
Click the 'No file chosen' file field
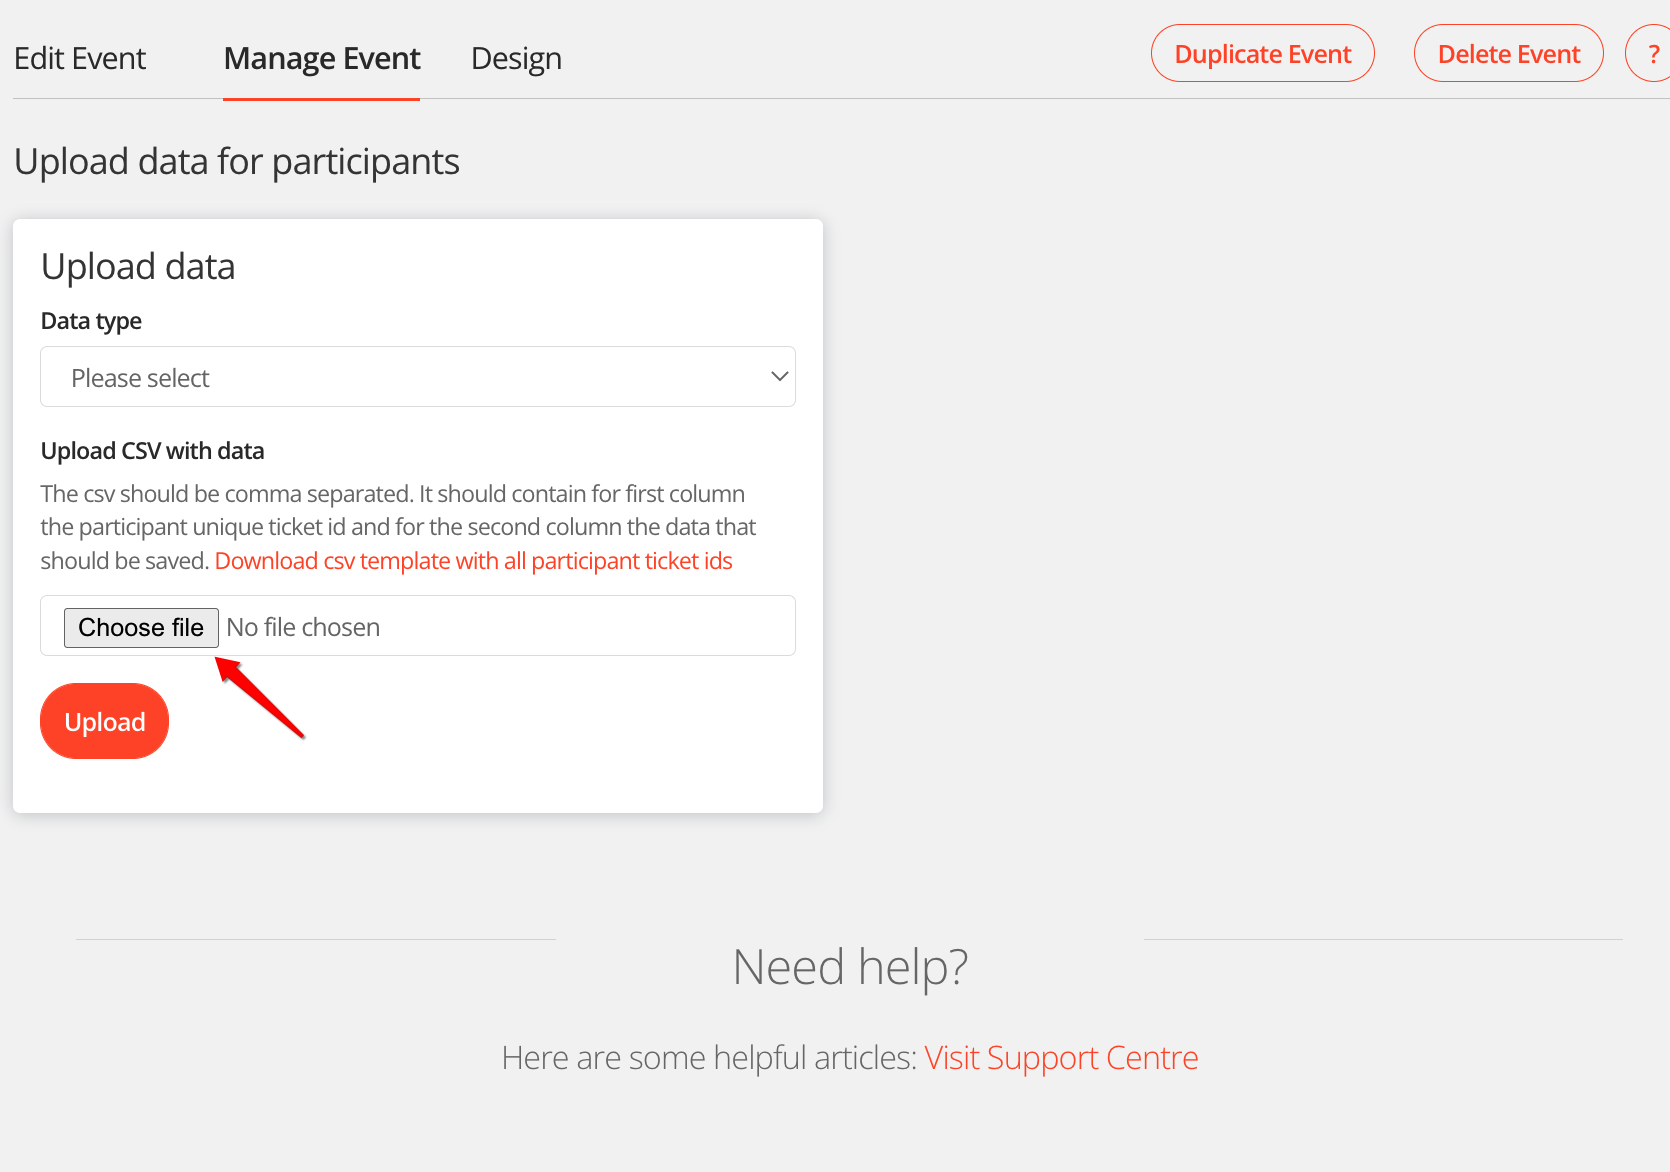pyautogui.click(x=303, y=627)
